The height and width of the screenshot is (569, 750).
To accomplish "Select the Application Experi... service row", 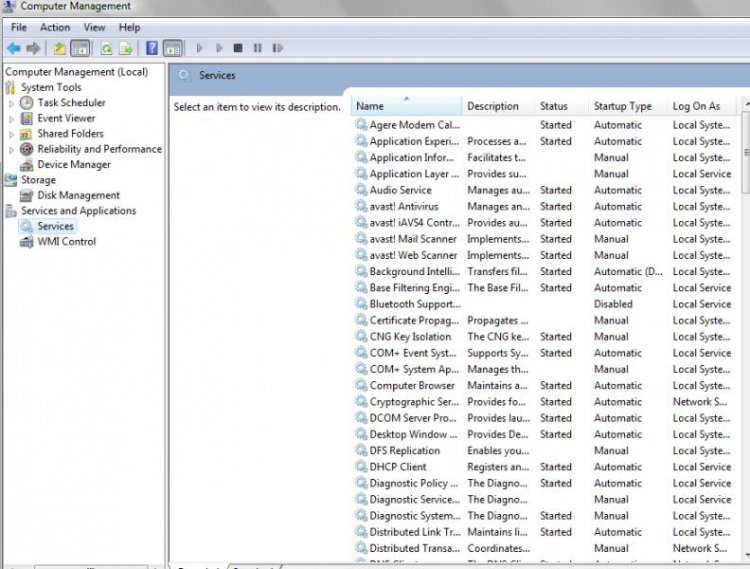I will pos(544,141).
